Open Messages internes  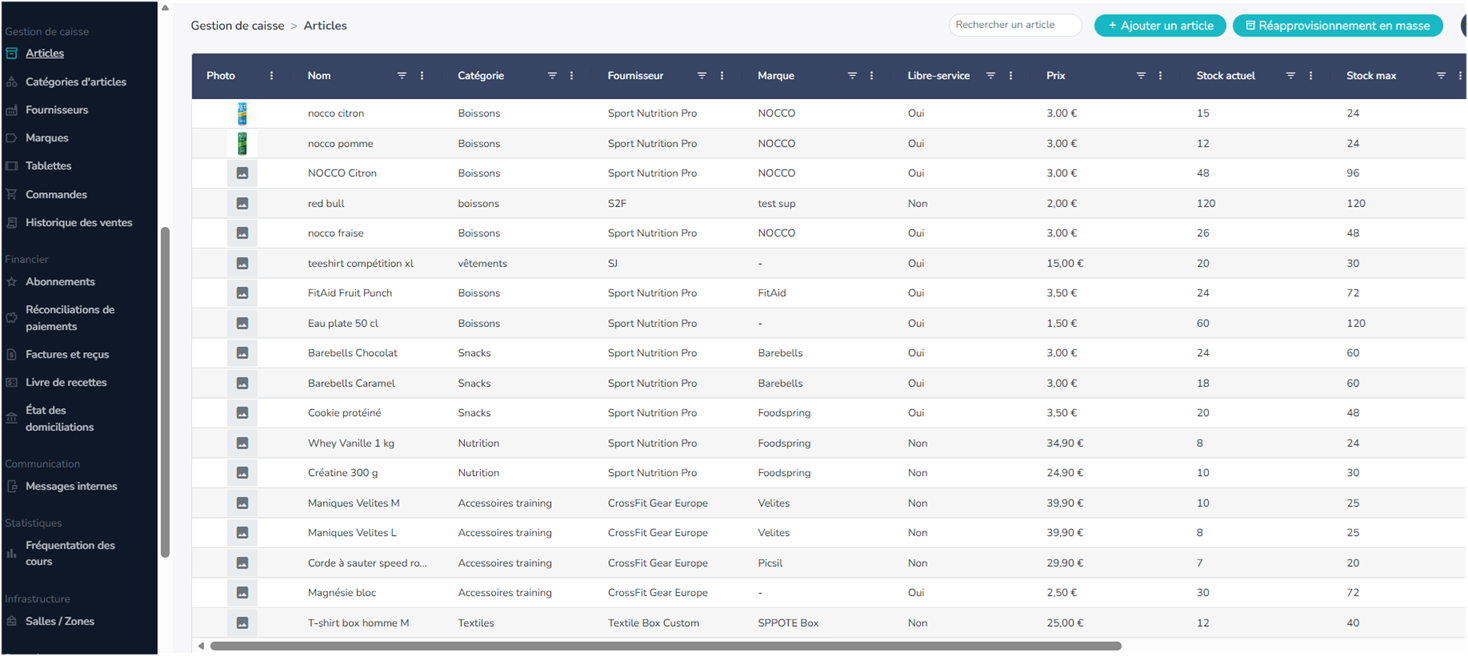[71, 486]
